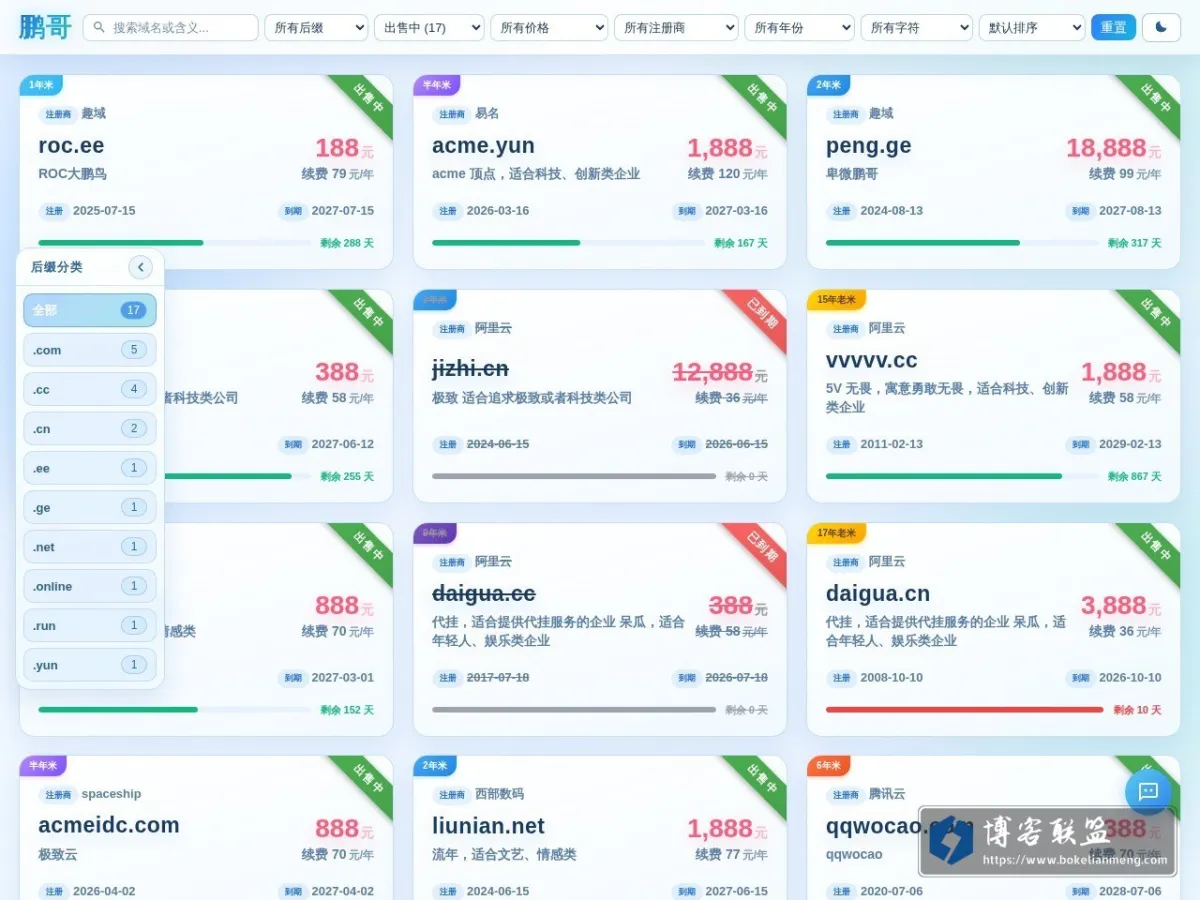Click the 鹏哥 site logo
The height and width of the screenshot is (900, 1200).
(x=45, y=27)
